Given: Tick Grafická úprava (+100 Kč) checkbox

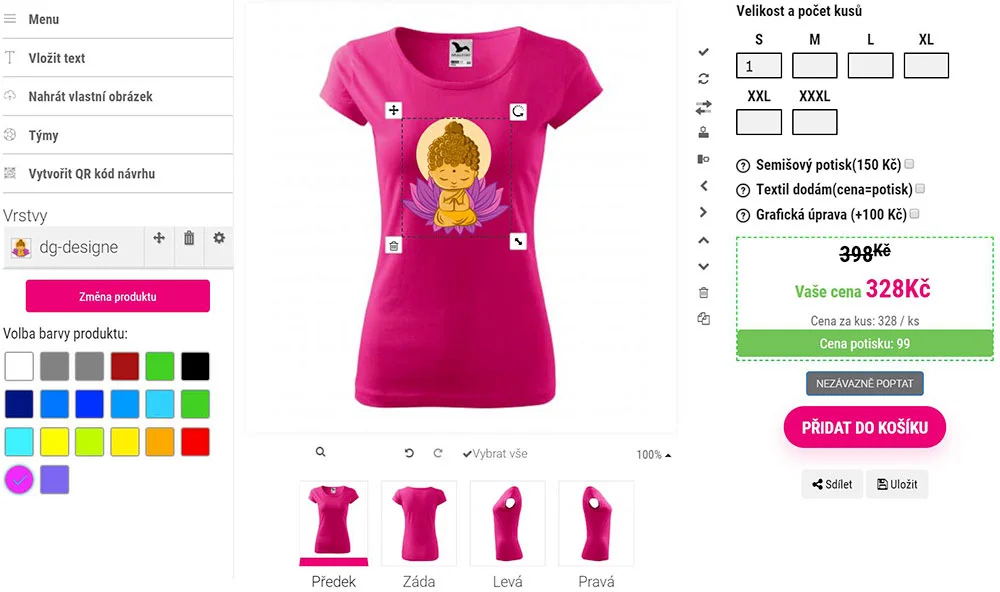Looking at the screenshot, I should tap(915, 214).
